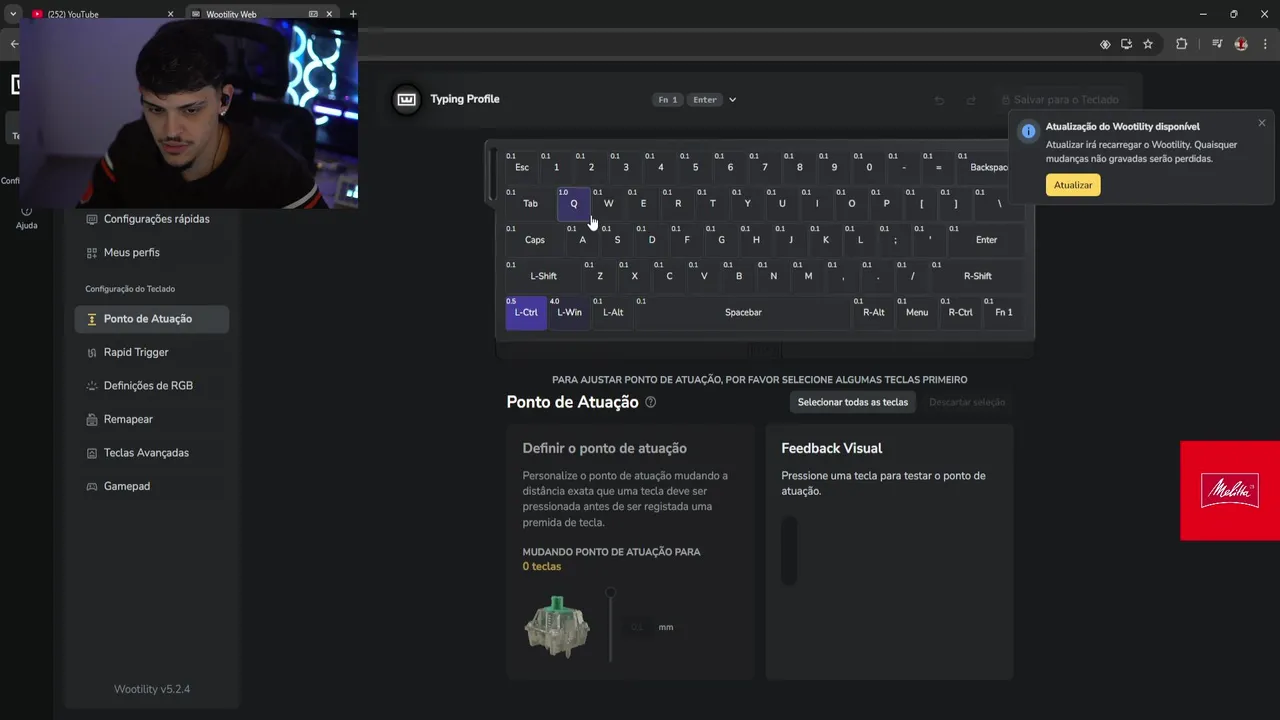Click the Atualizar button
1280x720 pixels.
1073,185
